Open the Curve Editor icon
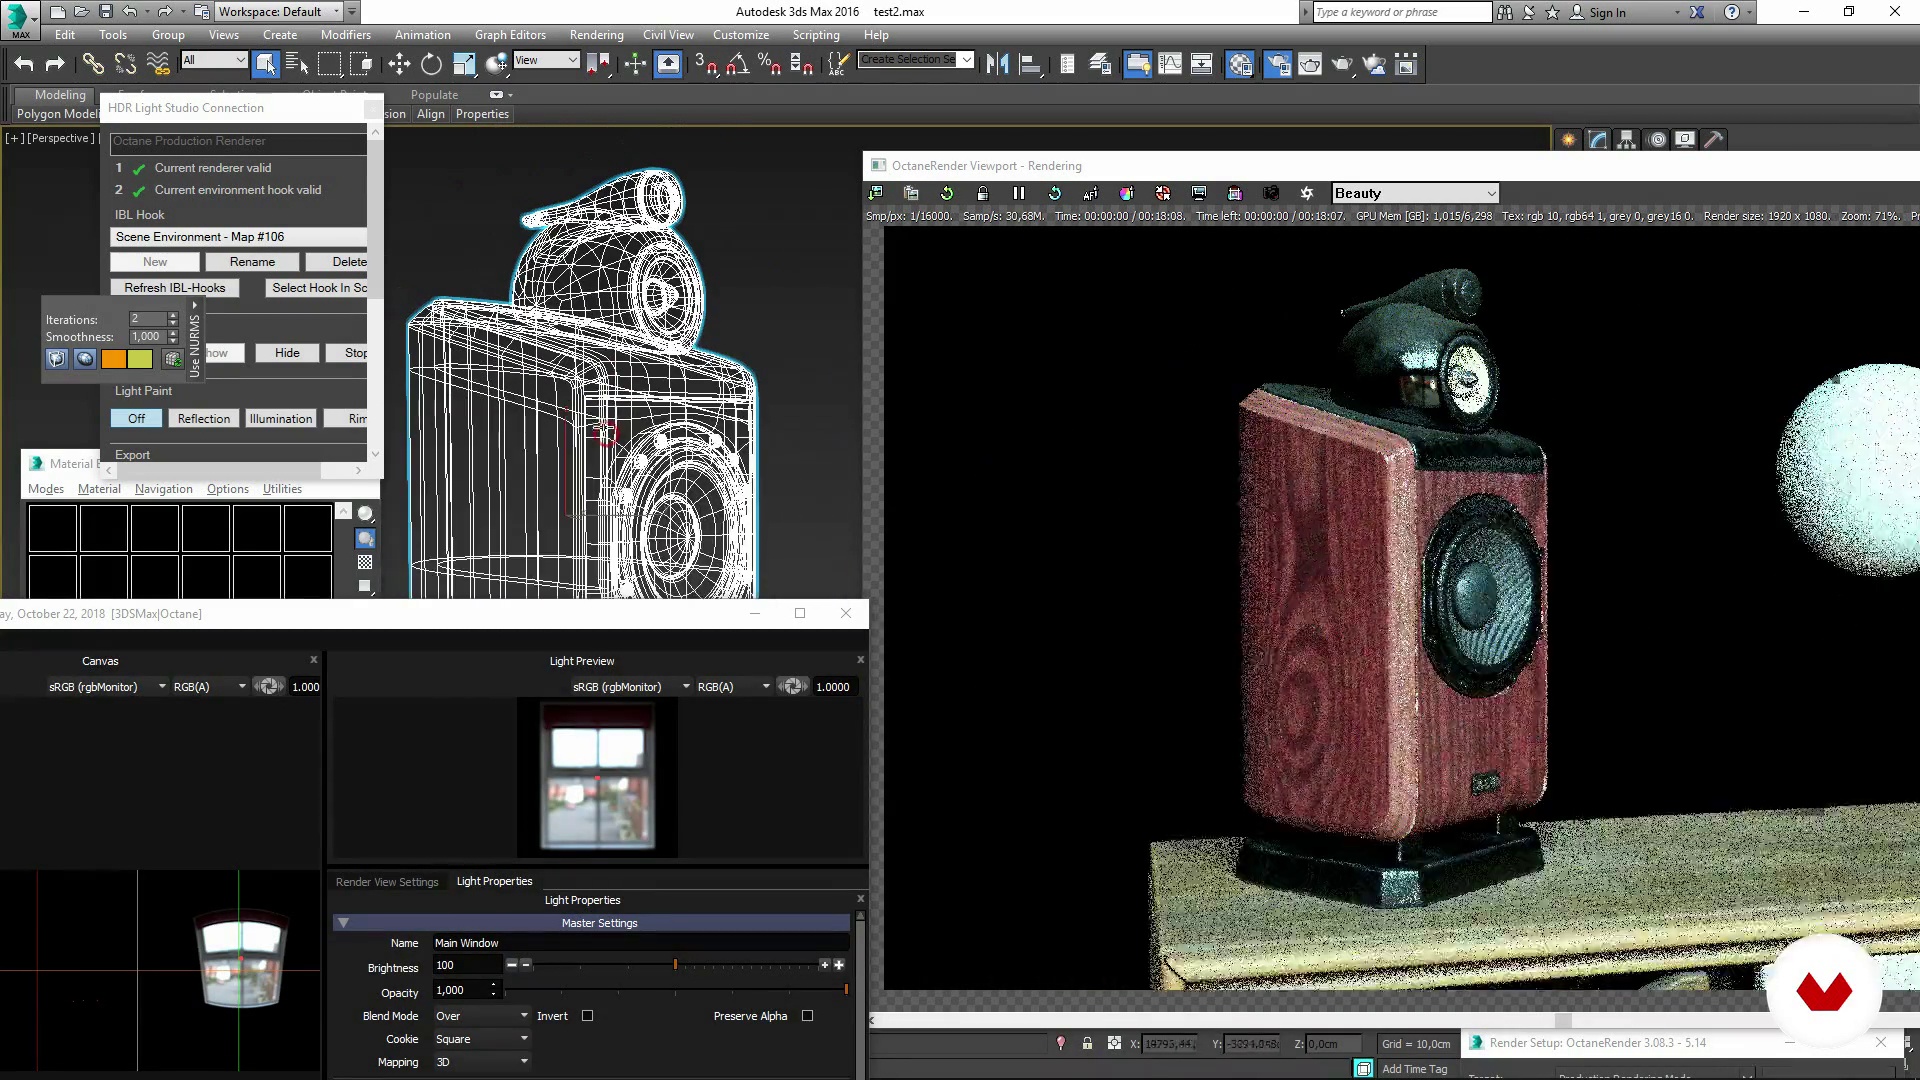This screenshot has height=1080, width=1920. (1169, 65)
